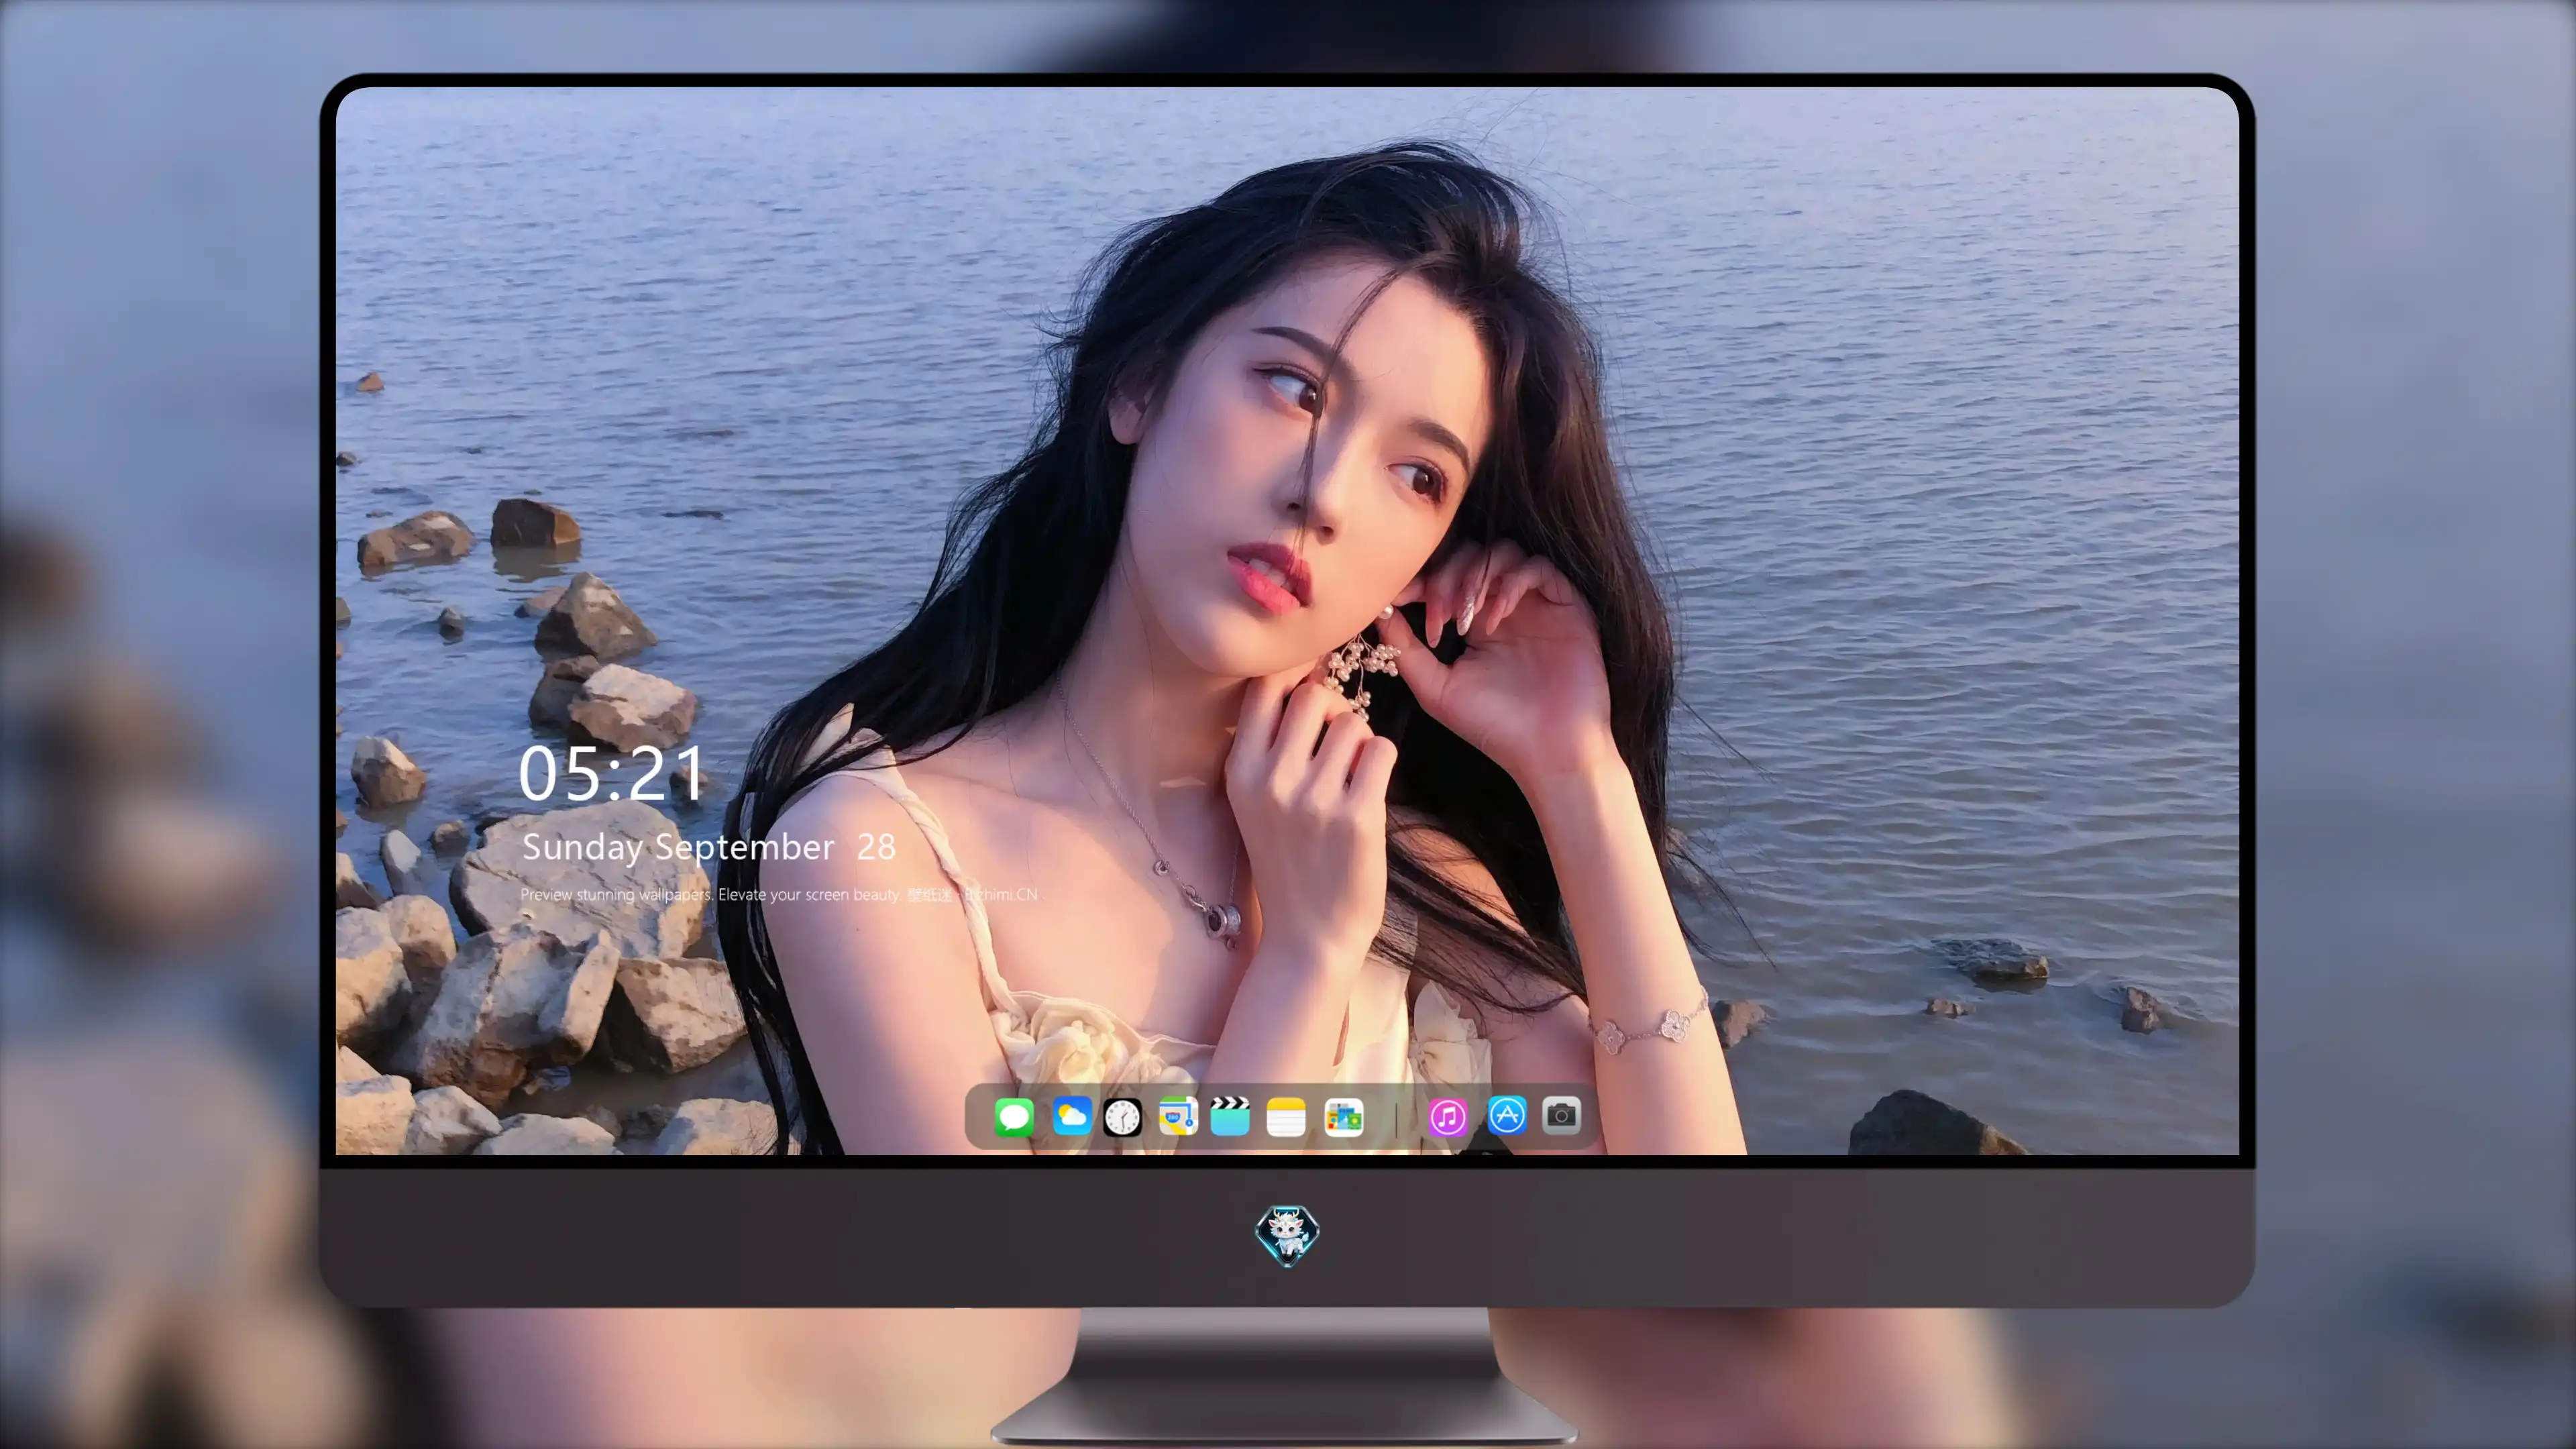Open the clapperboard Videos app in the dock
Image resolution: width=2576 pixels, height=1449 pixels.
1230,1116
